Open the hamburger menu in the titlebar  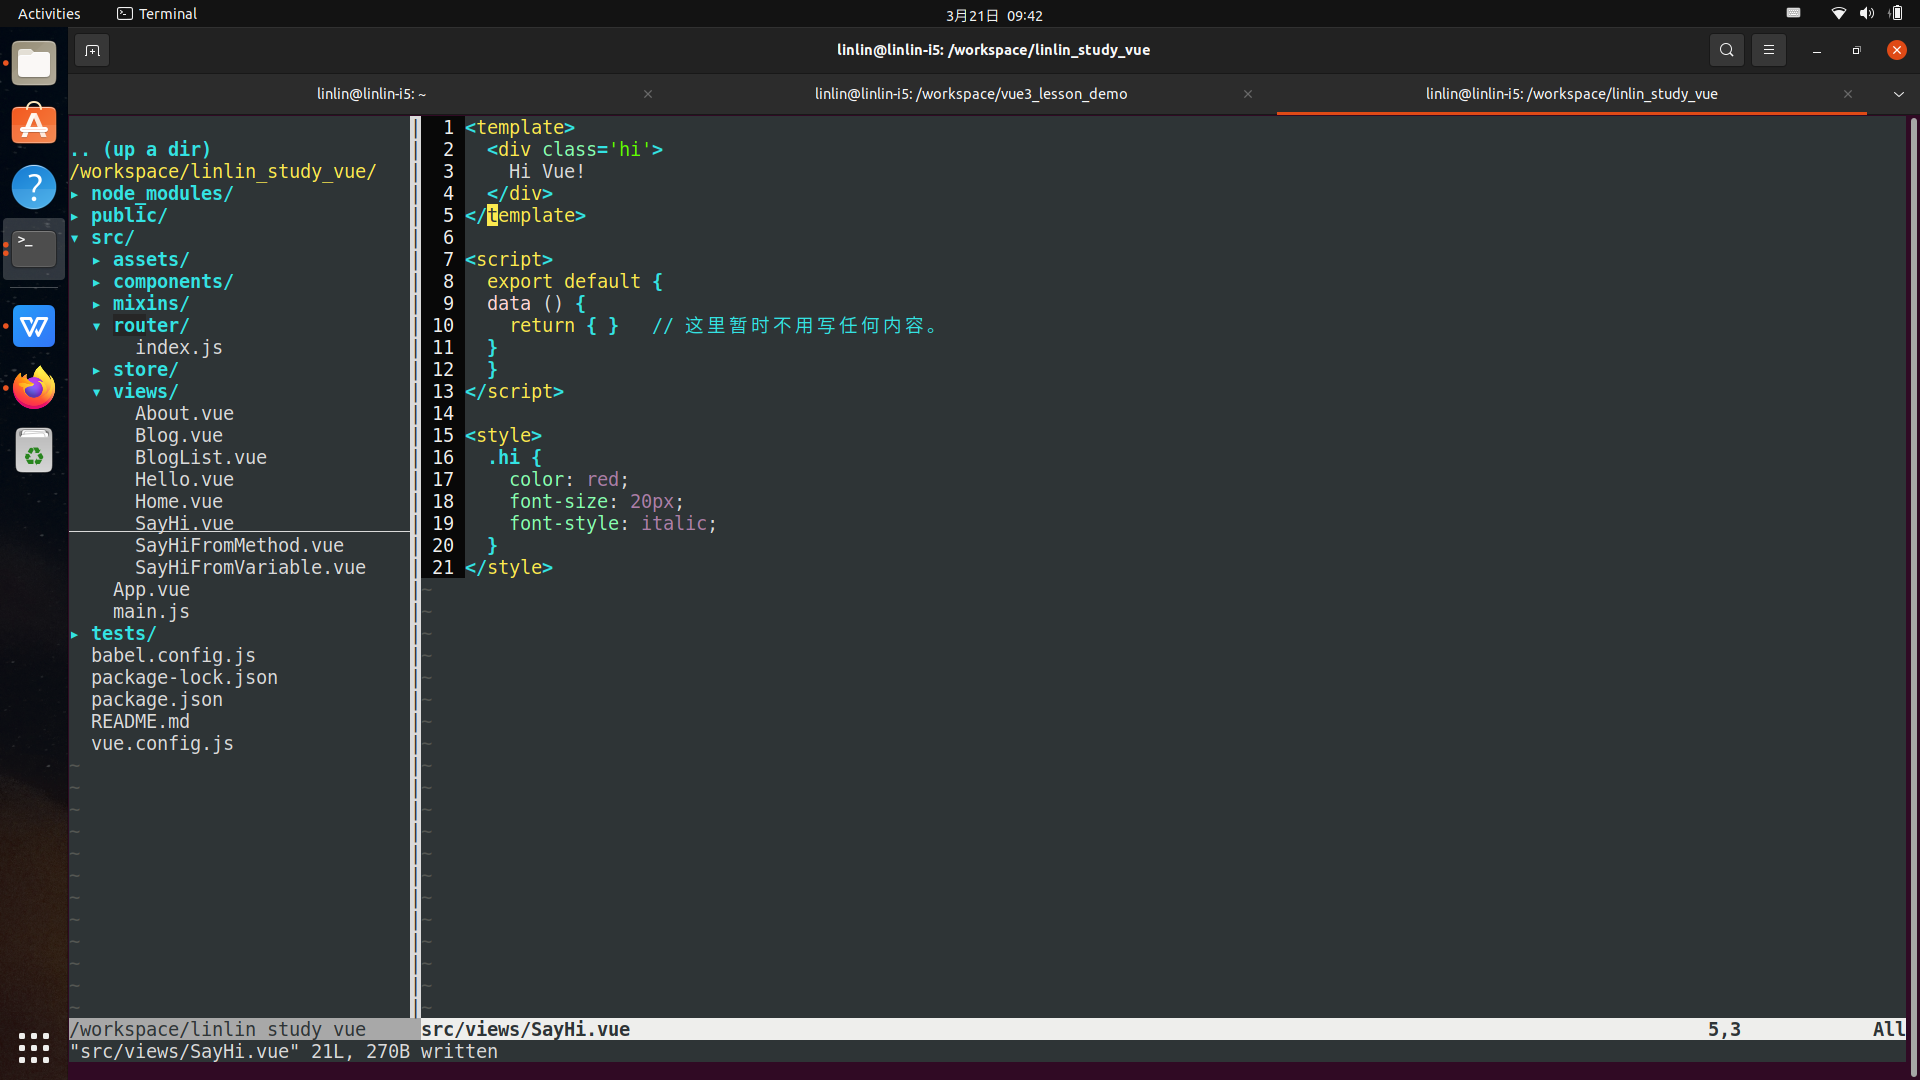(x=1768, y=50)
